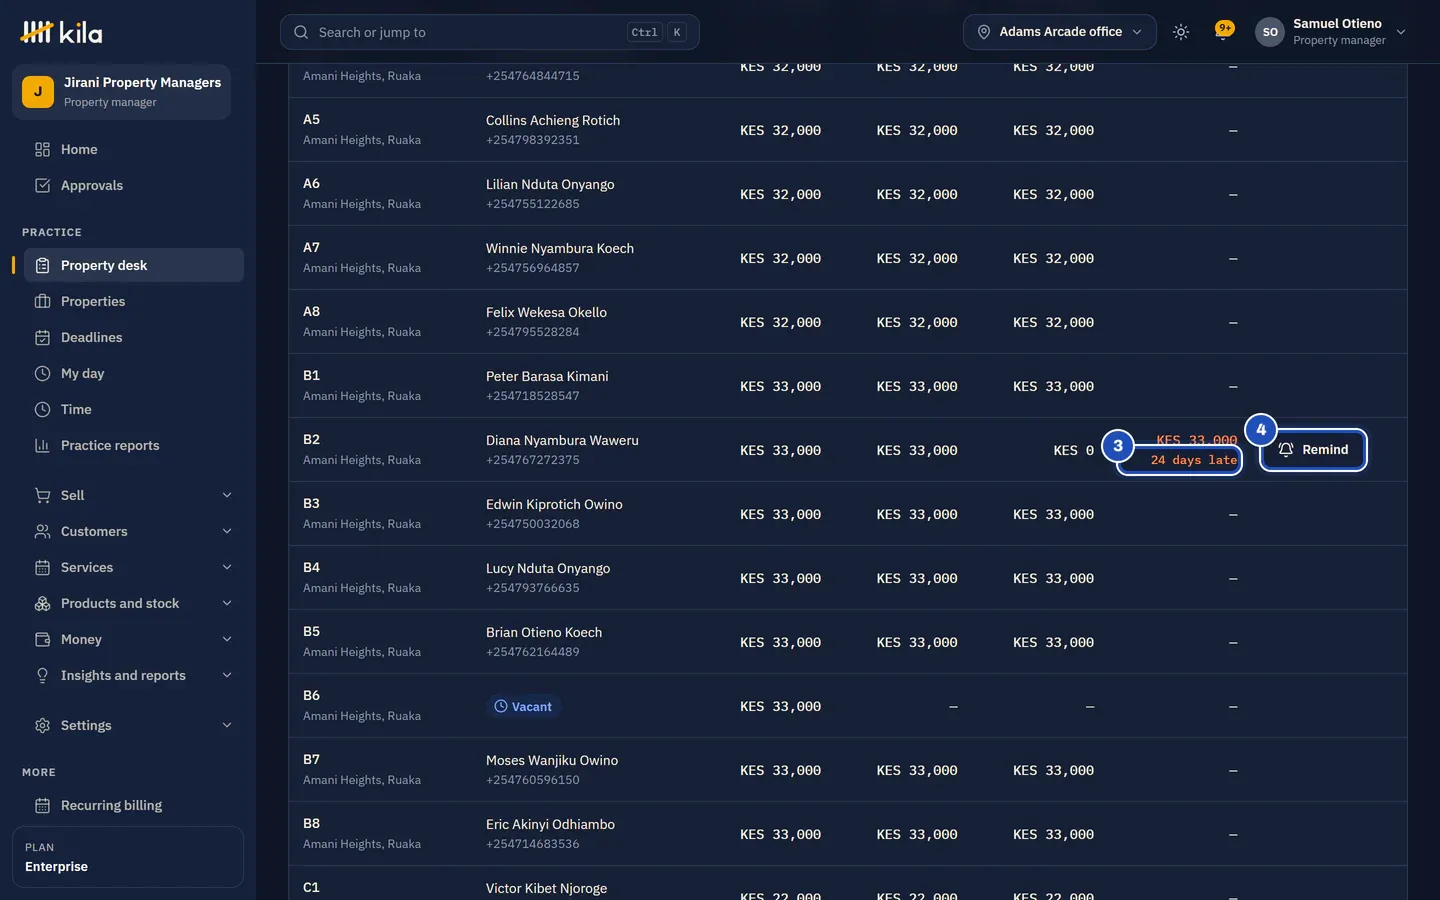Go to Properties page
Image resolution: width=1440 pixels, height=900 pixels.
[134, 301]
